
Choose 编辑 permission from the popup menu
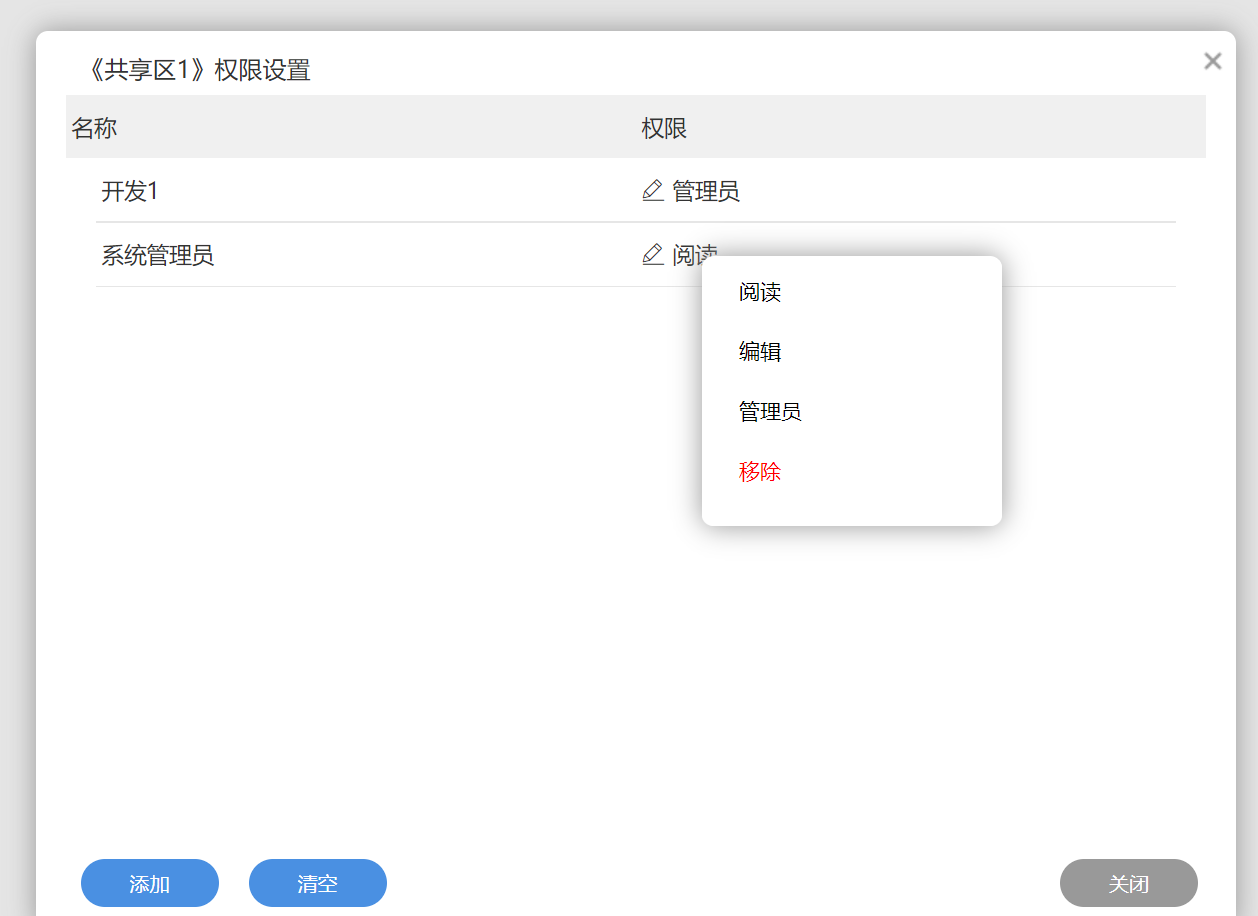[x=760, y=352]
